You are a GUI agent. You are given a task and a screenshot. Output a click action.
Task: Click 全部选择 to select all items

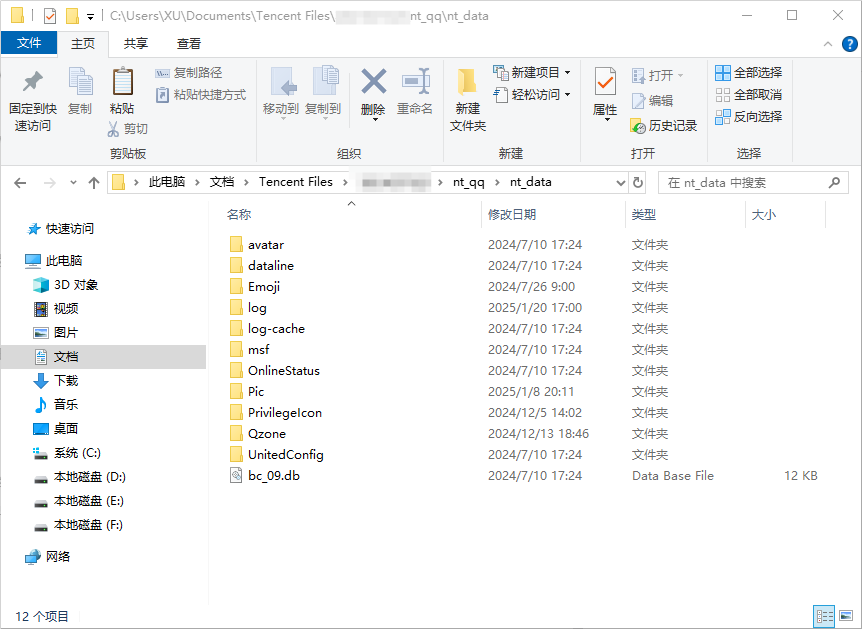tap(747, 72)
